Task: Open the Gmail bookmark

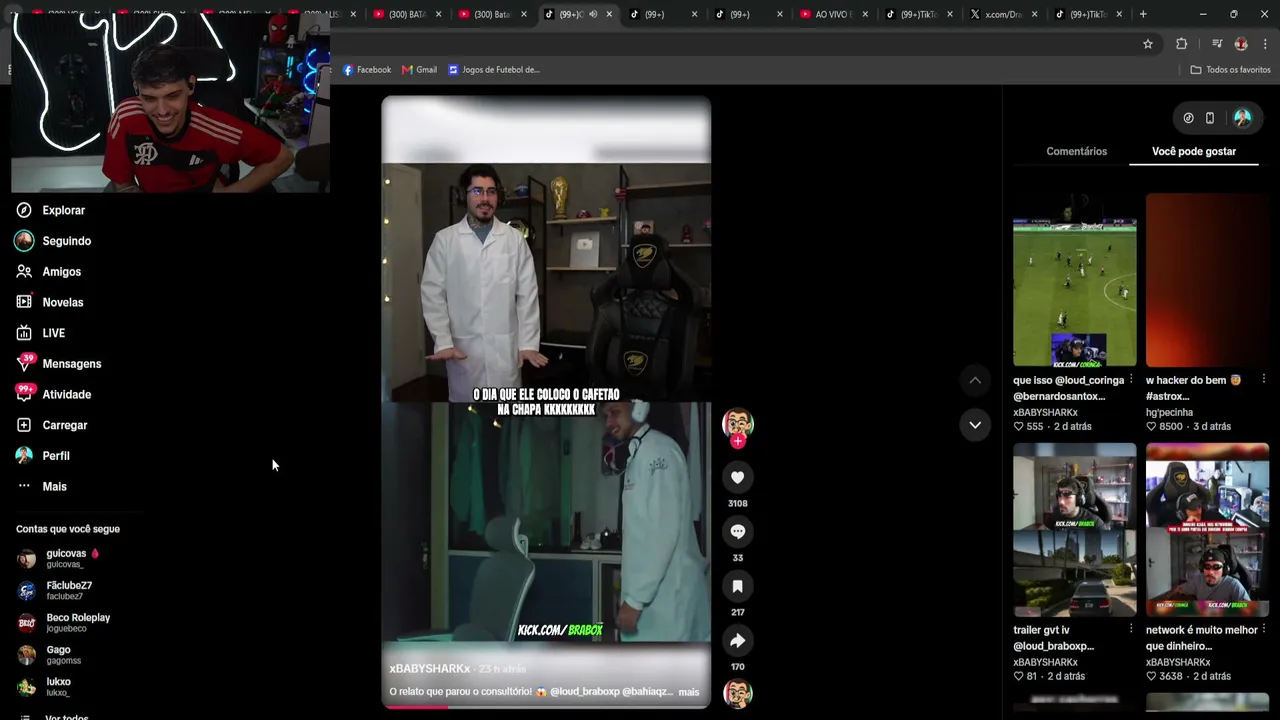Action: (x=419, y=70)
